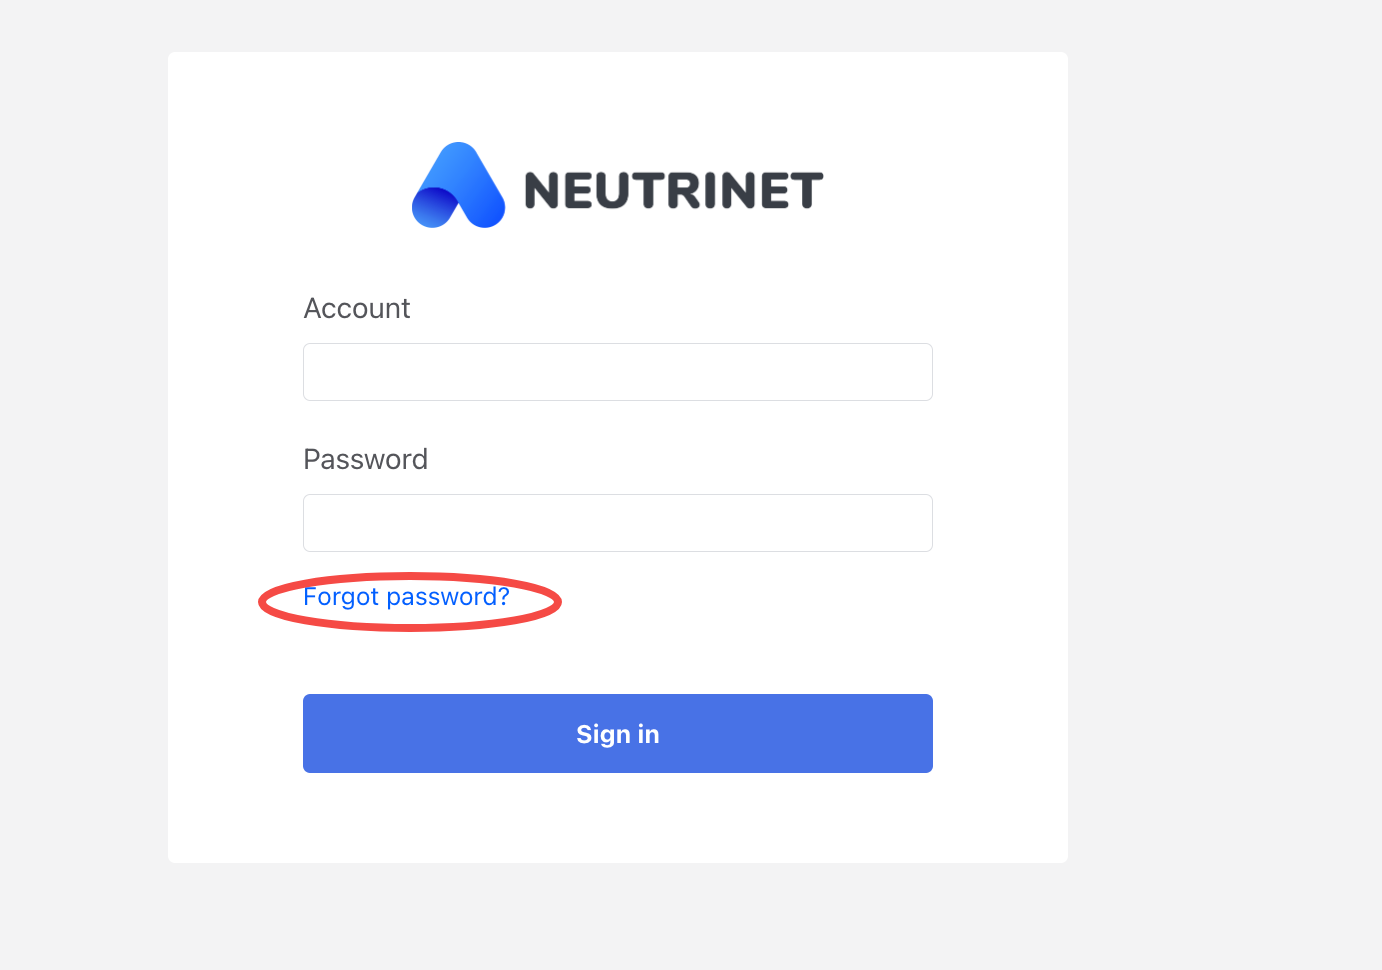Screen dimensions: 1382x970
Task: Start password recovery via Forgot password?
Action: (x=406, y=597)
